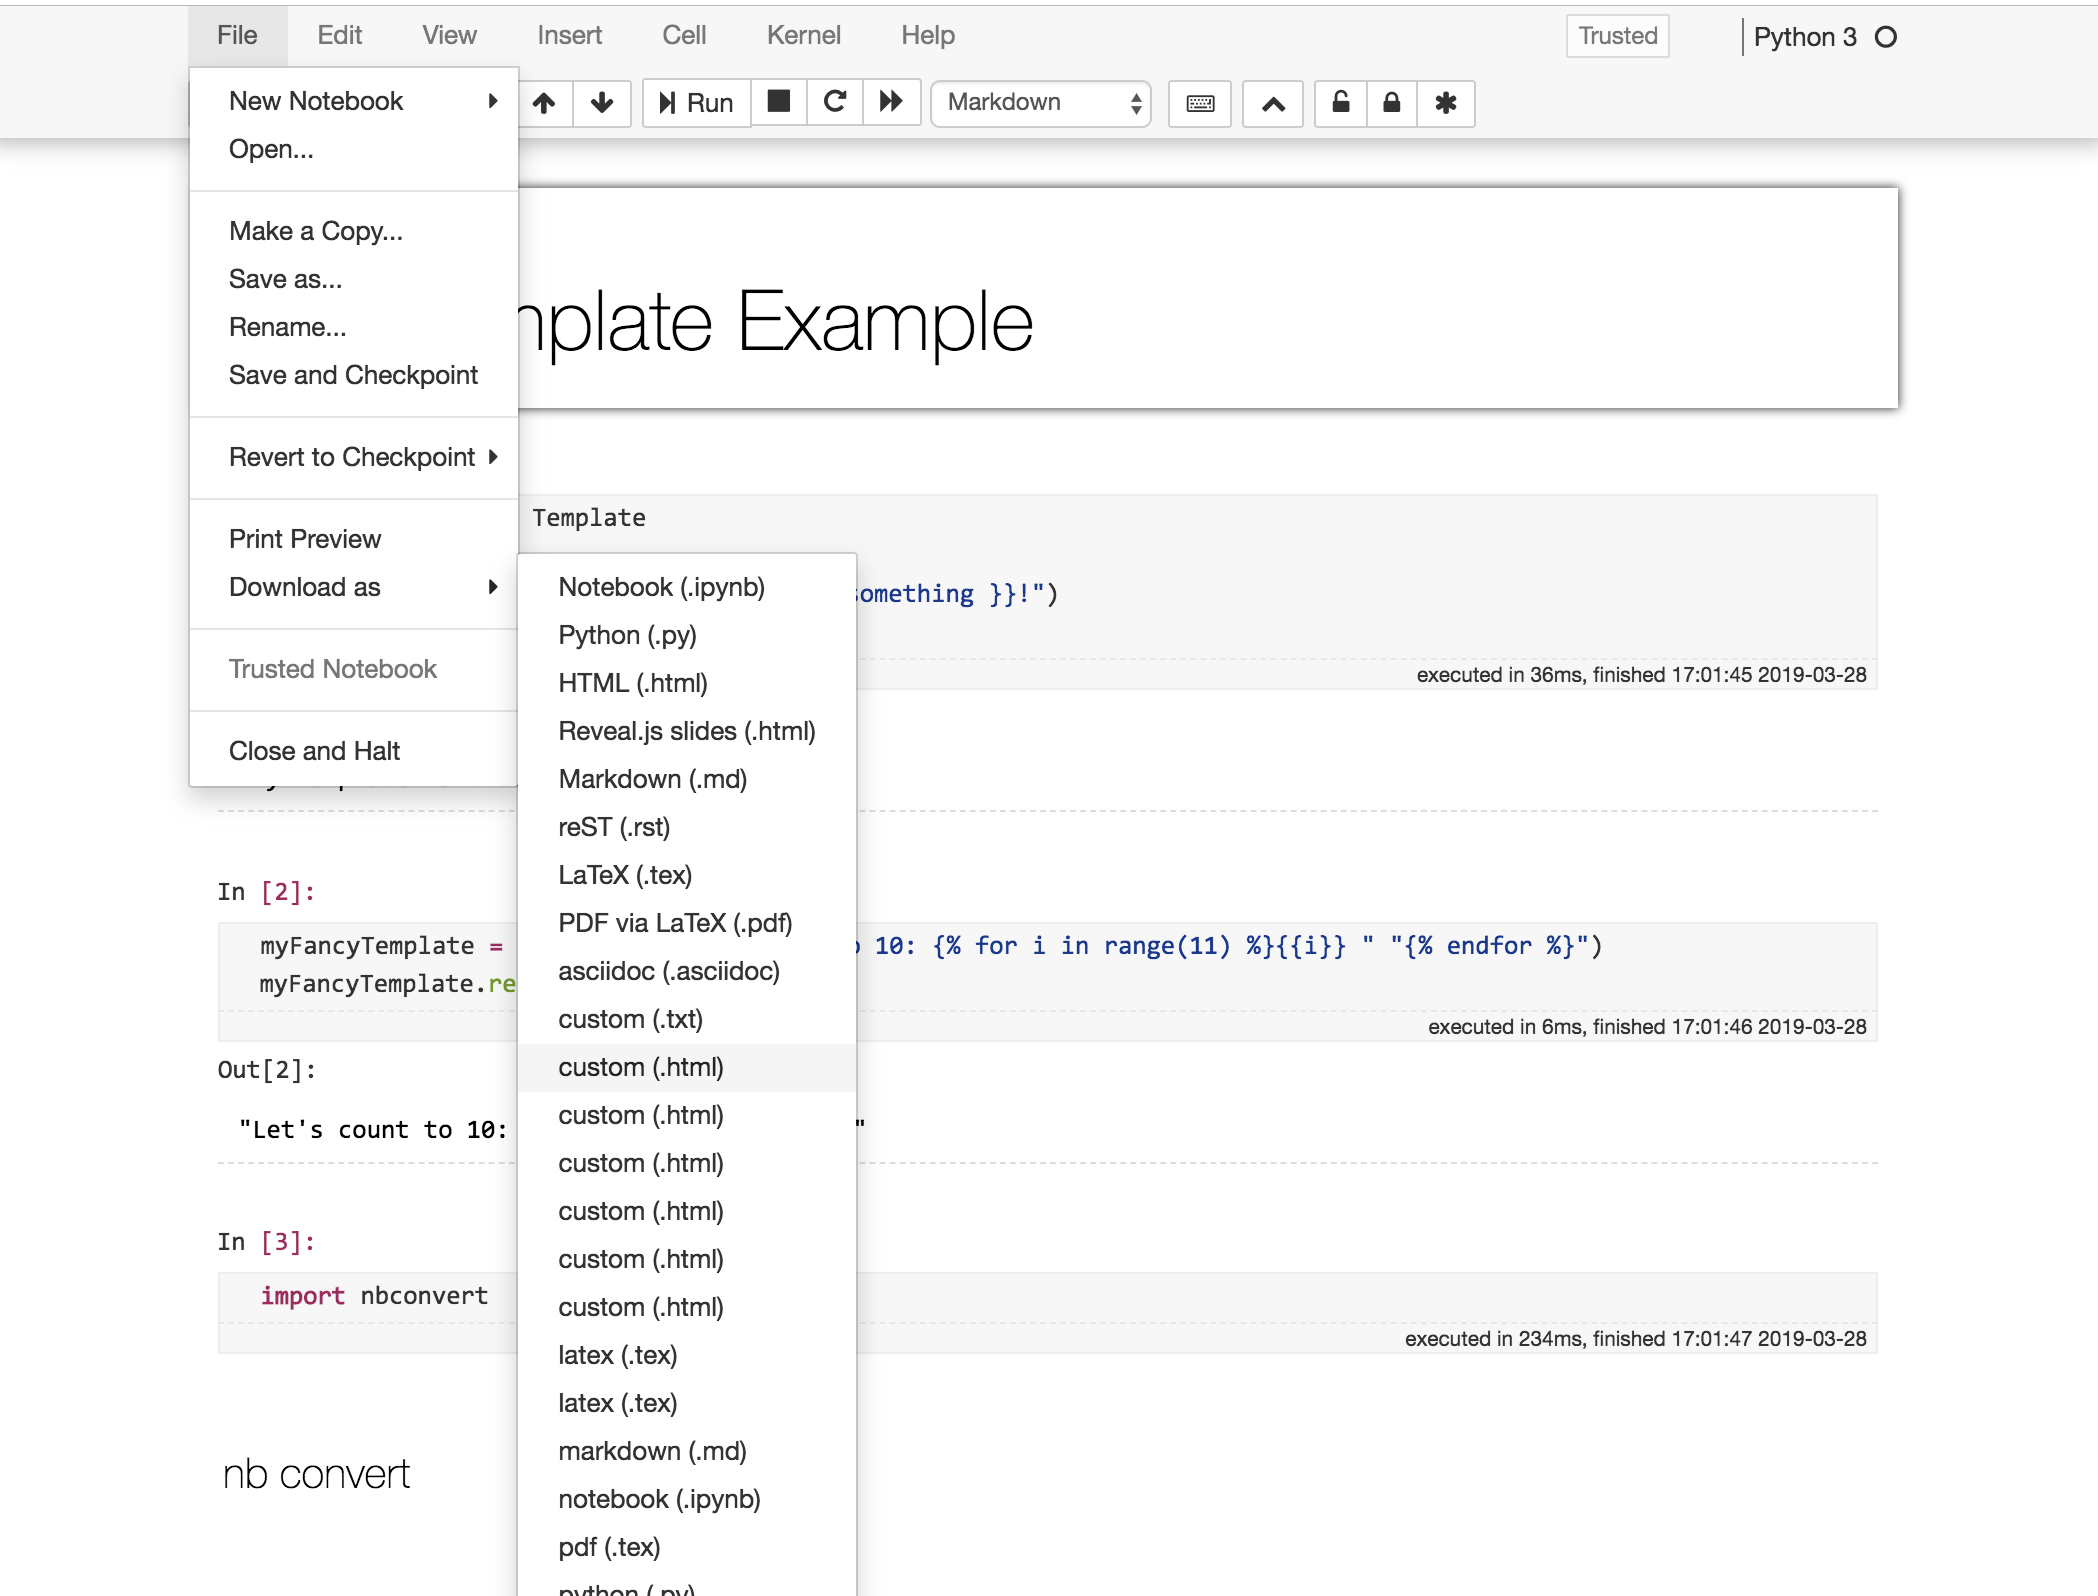
Task: Download as Notebook (.ipynb)
Action: (x=687, y=587)
